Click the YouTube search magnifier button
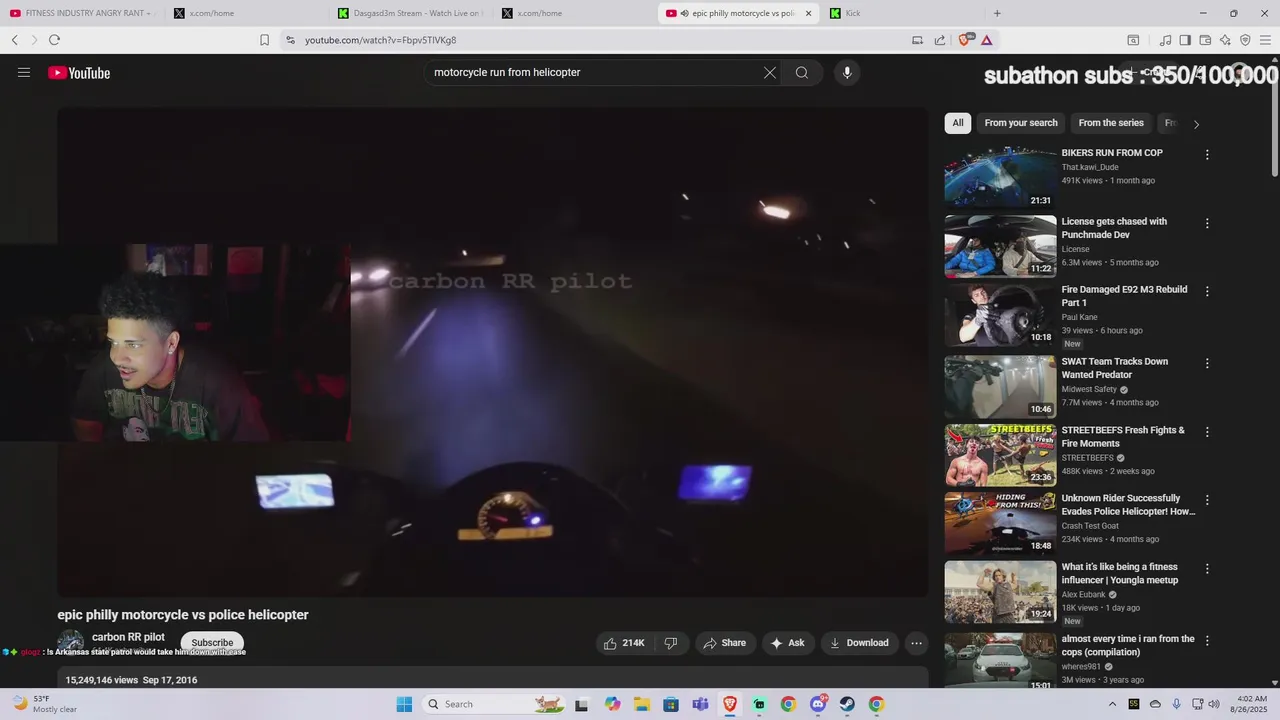Screen dimensions: 1280x720 click(x=802, y=72)
